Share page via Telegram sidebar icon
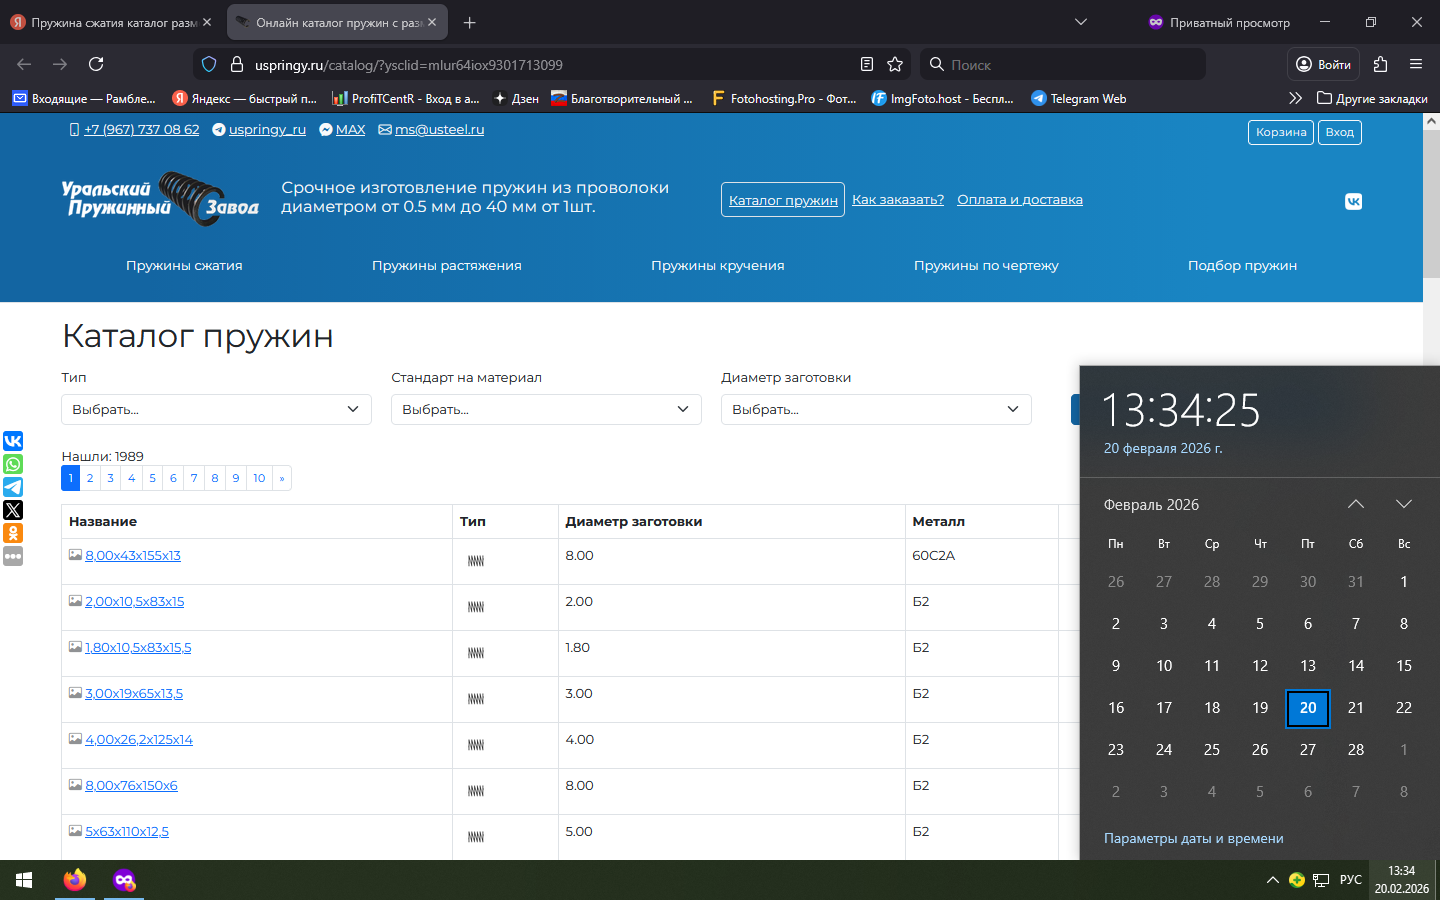This screenshot has height=900, width=1440. [x=13, y=487]
